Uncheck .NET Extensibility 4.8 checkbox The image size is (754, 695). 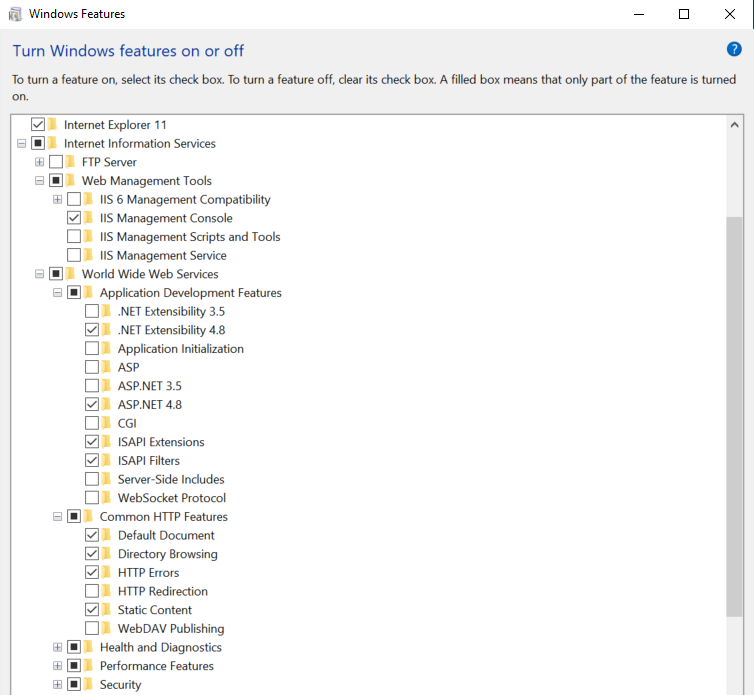(x=92, y=329)
